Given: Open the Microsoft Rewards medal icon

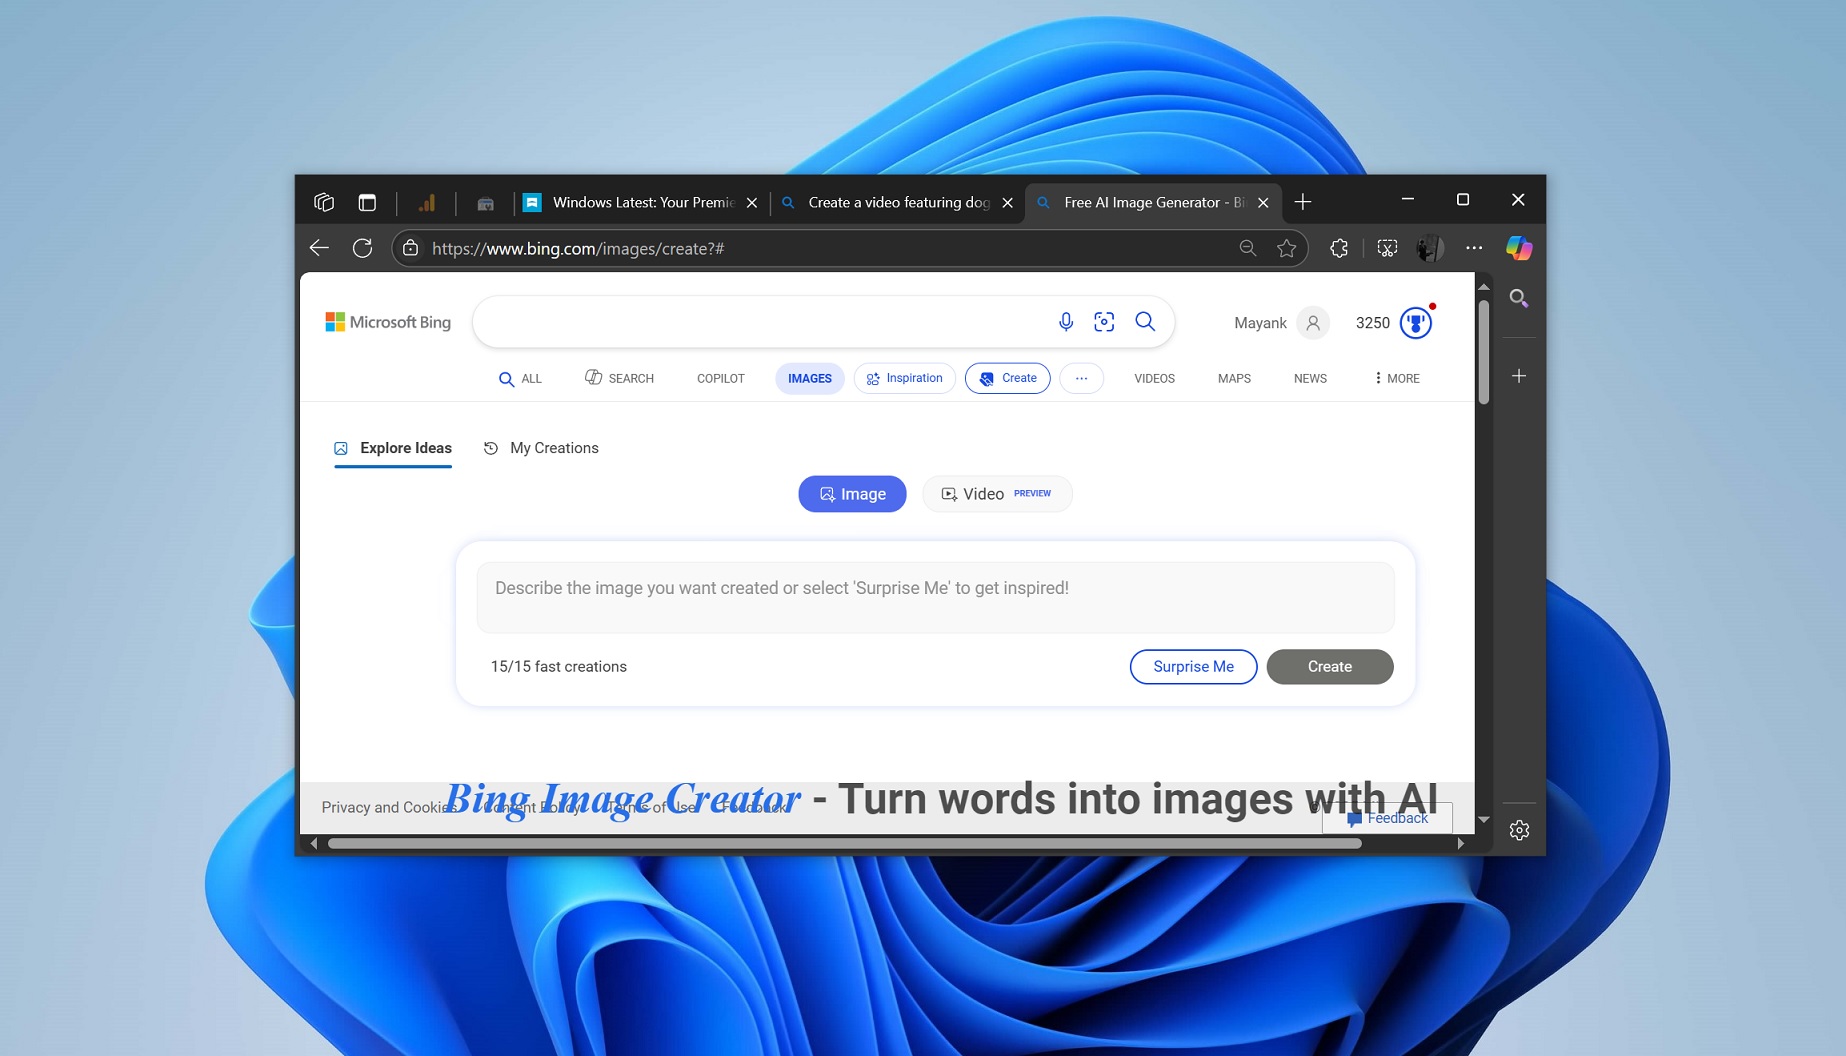Looking at the screenshot, I should (x=1415, y=323).
